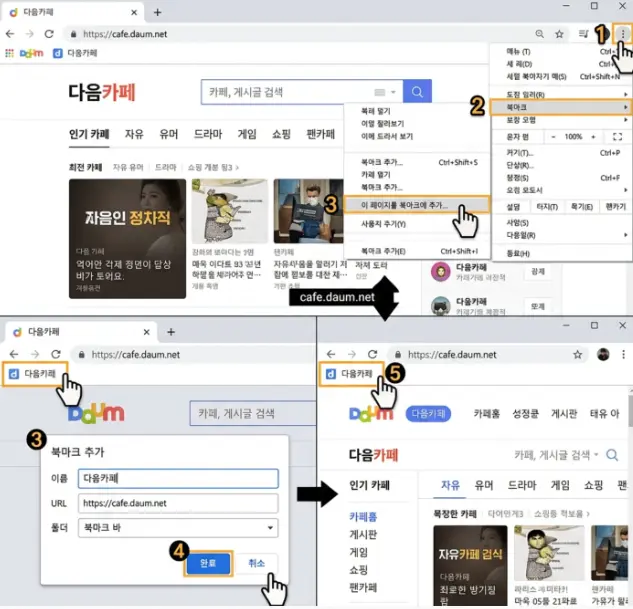Select the 드라마 tab in top window
Screen dimensions: 633x609
[208, 134]
